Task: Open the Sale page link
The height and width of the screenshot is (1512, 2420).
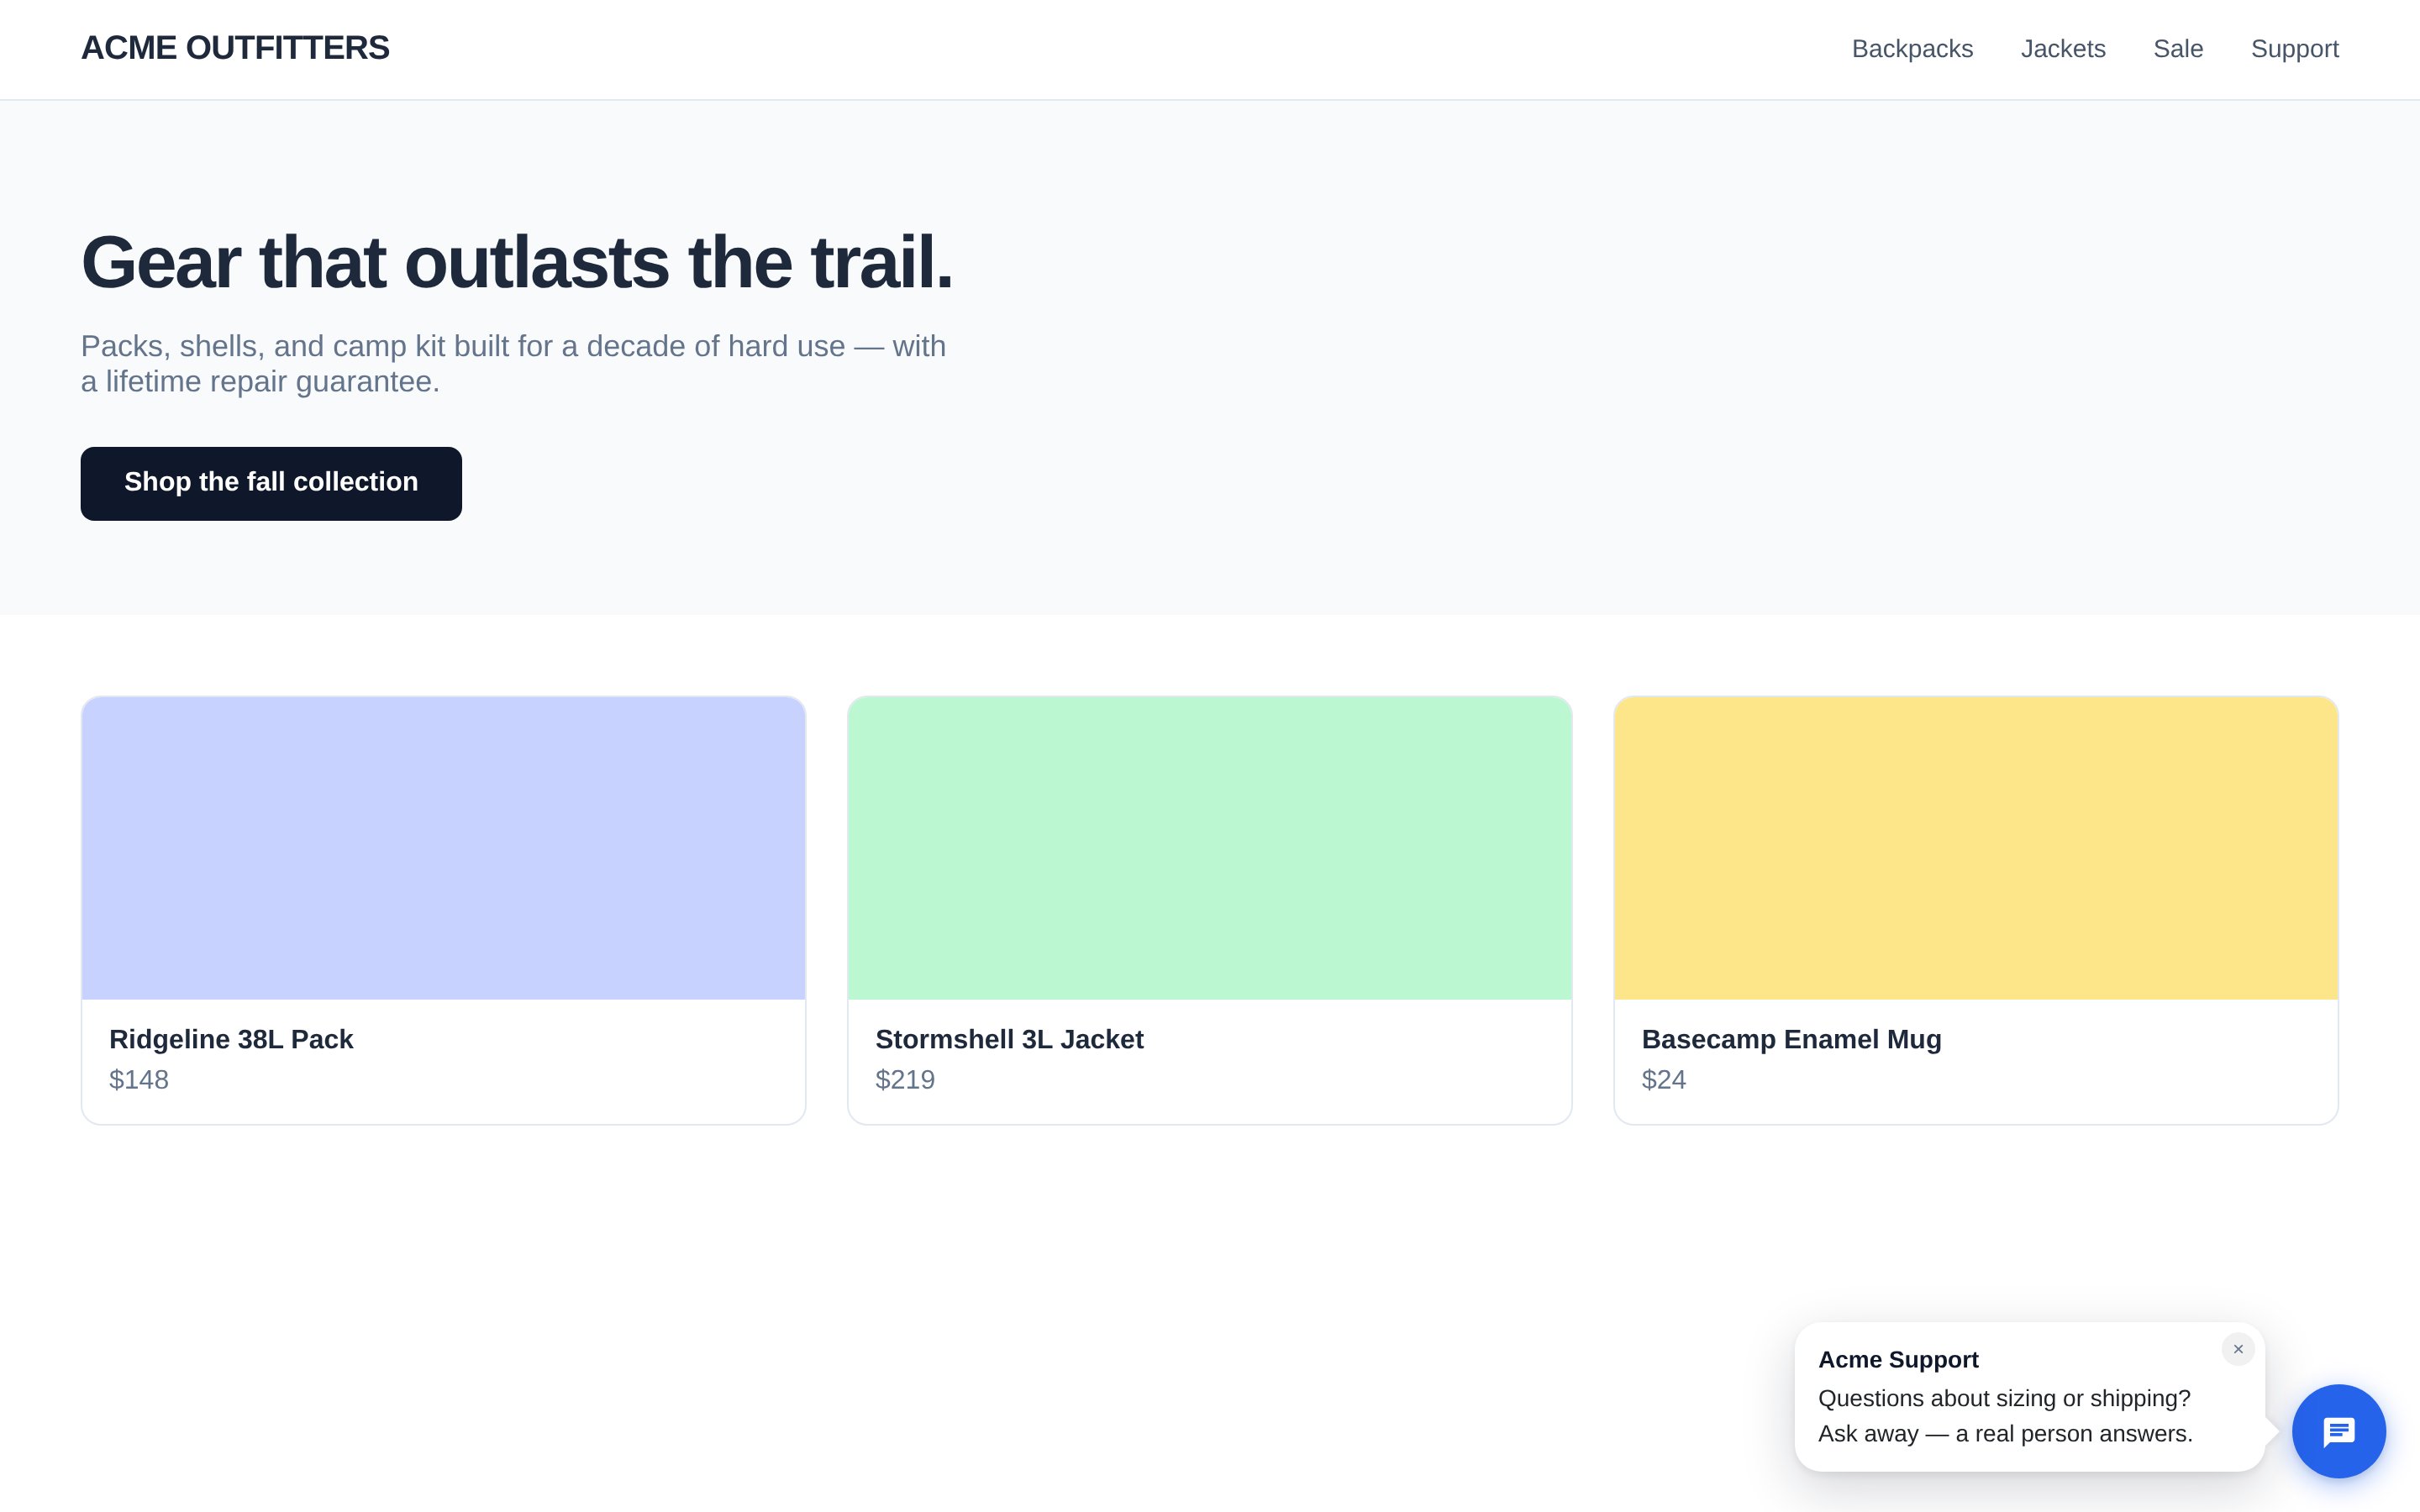Action: click(x=2178, y=49)
